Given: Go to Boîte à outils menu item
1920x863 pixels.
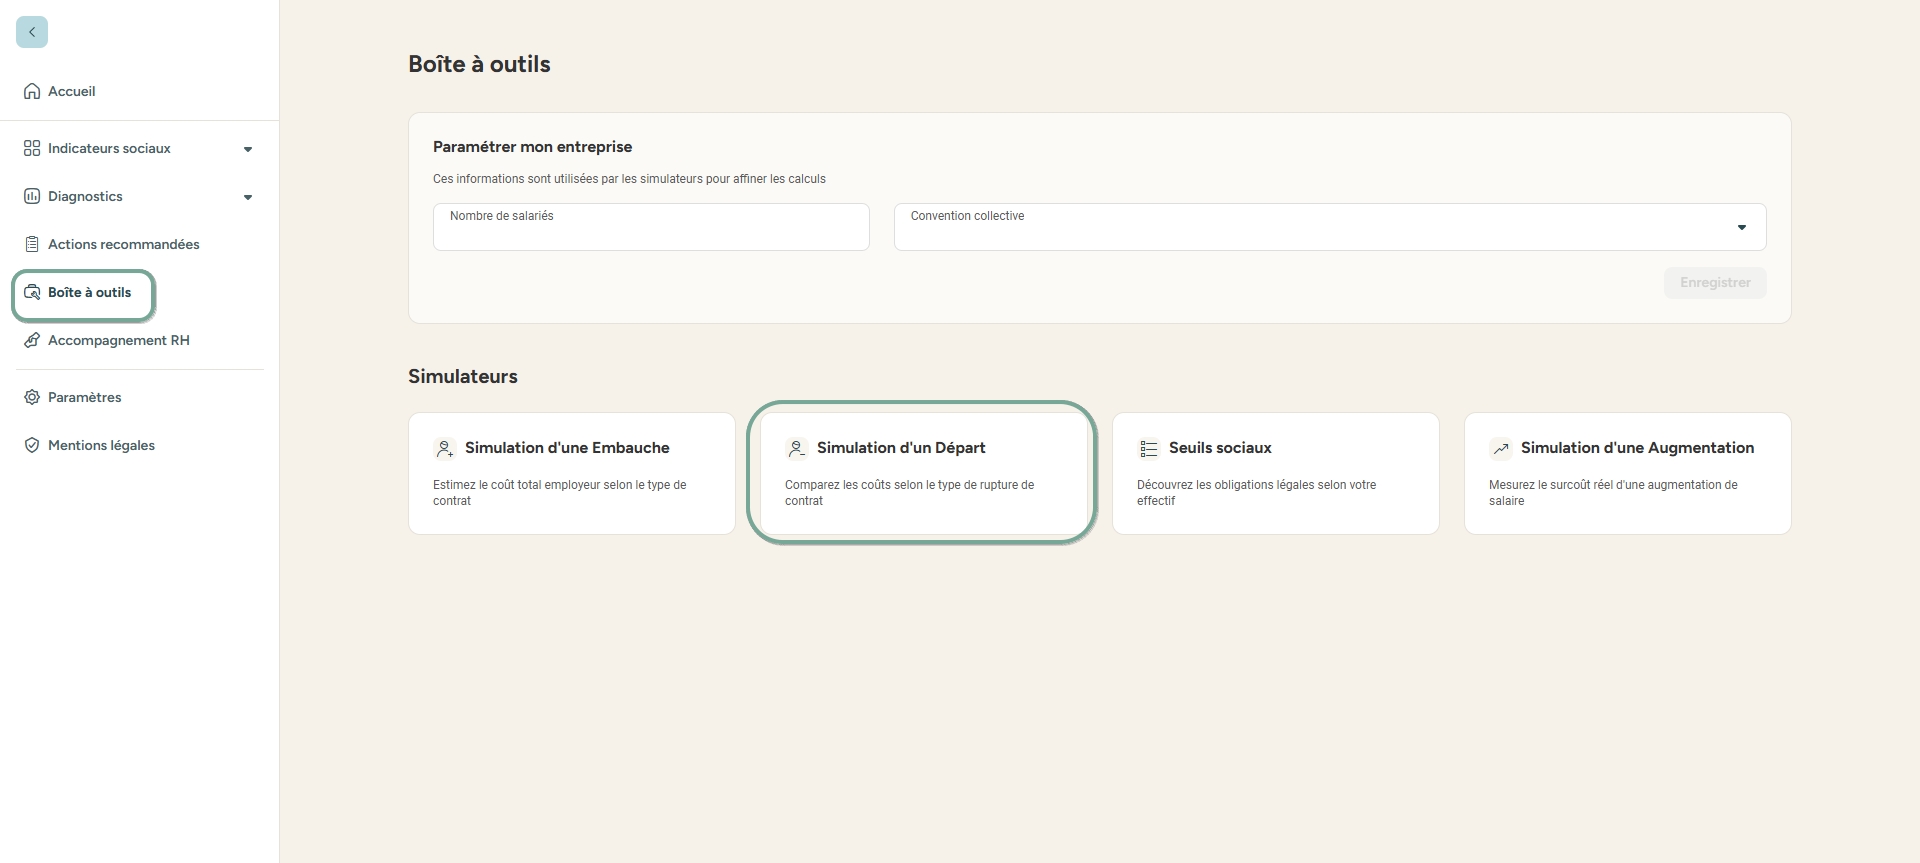Looking at the screenshot, I should tap(89, 293).
